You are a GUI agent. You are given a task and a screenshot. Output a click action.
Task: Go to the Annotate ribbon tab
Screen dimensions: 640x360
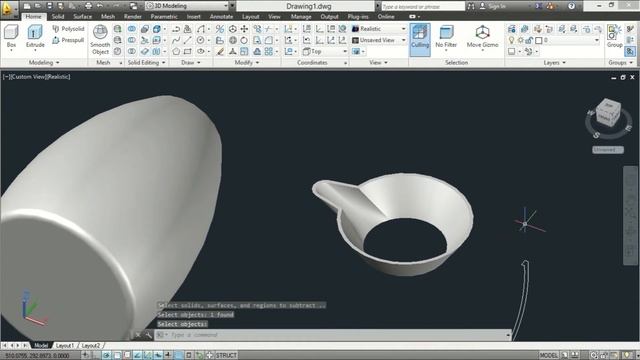[221, 17]
